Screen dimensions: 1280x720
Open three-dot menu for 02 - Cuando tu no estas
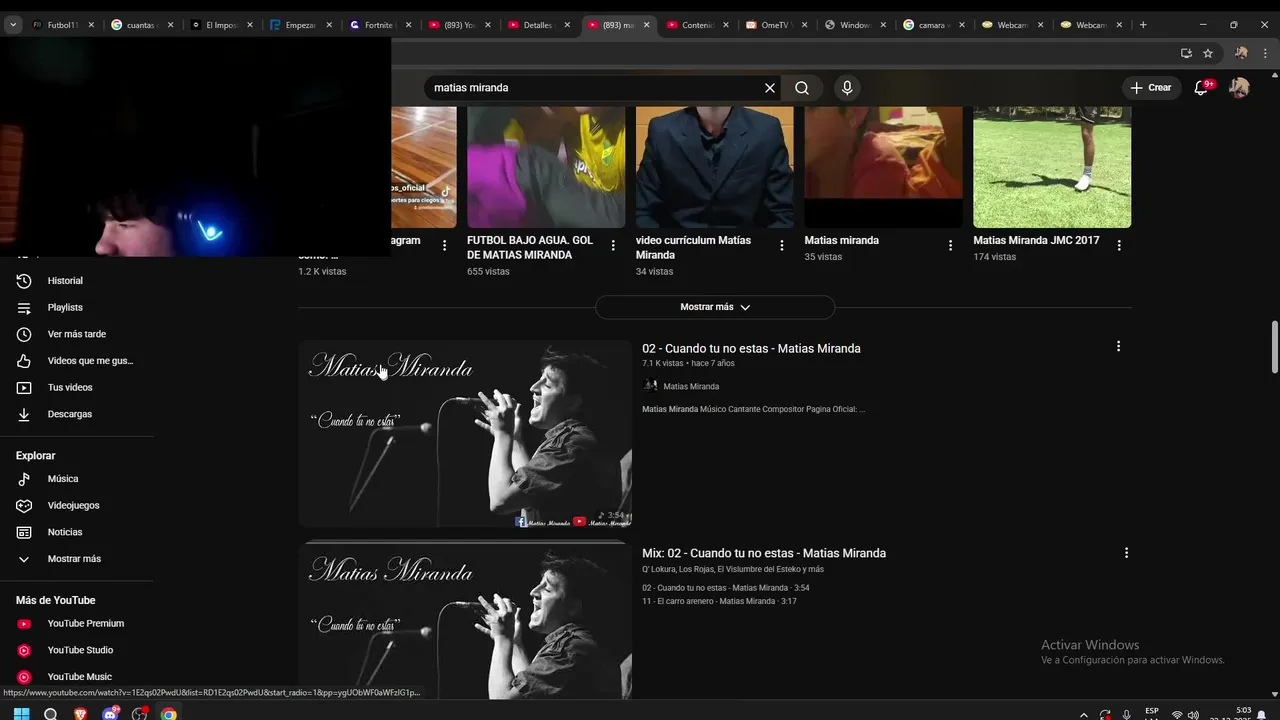pyautogui.click(x=1118, y=346)
